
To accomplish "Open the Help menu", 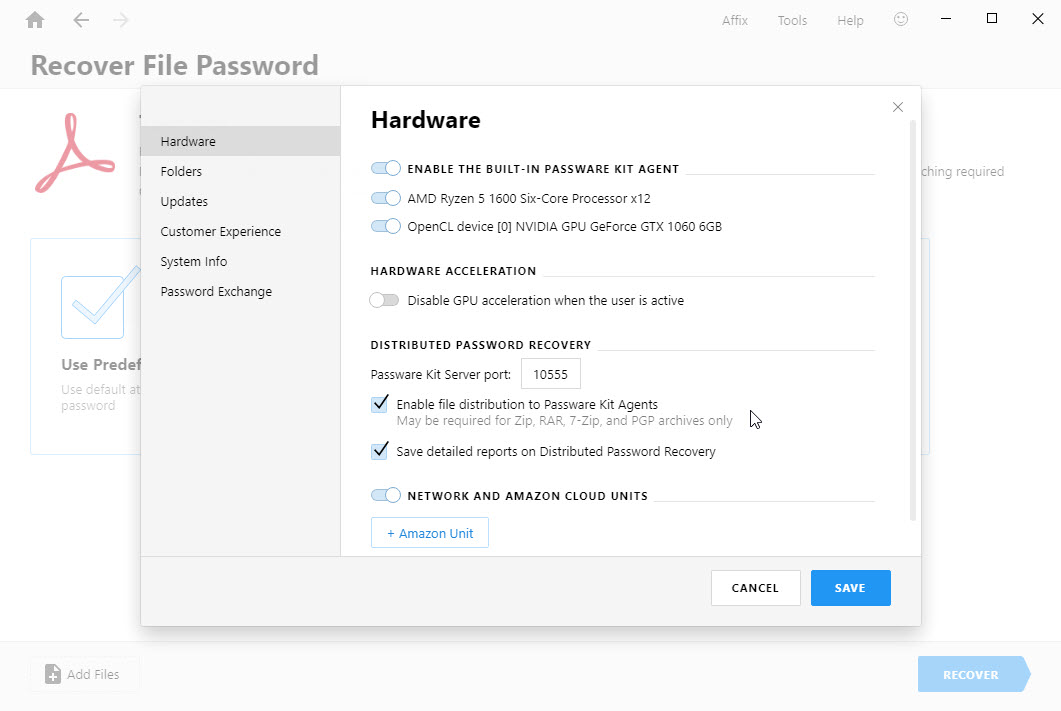I will (850, 20).
